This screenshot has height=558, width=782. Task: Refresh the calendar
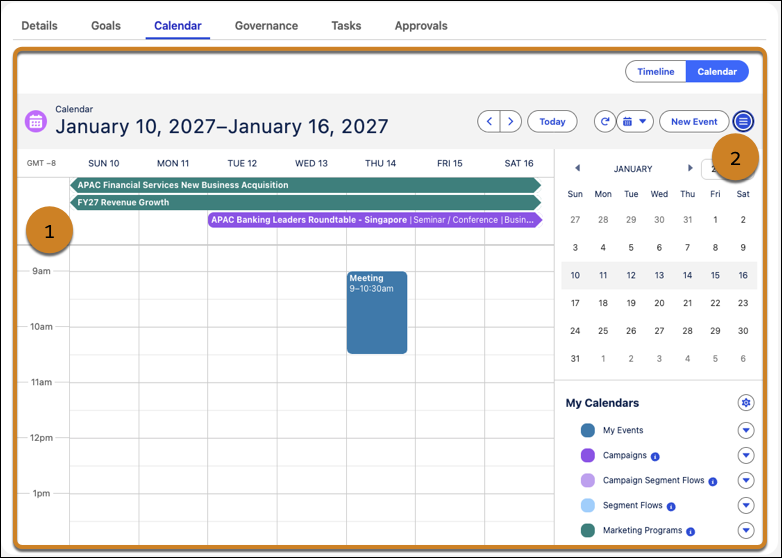605,121
